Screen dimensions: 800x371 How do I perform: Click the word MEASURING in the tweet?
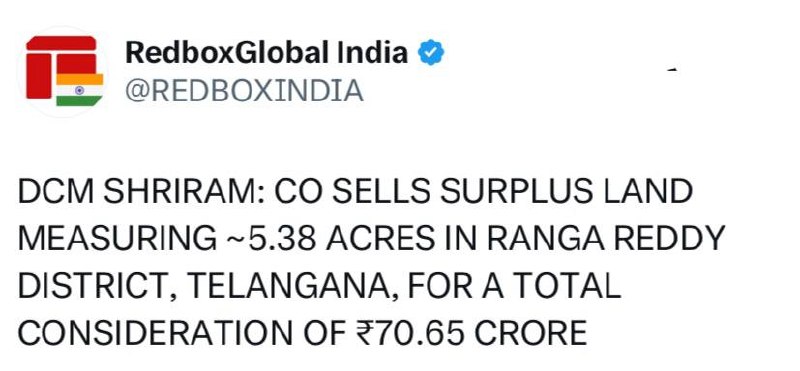point(117,239)
